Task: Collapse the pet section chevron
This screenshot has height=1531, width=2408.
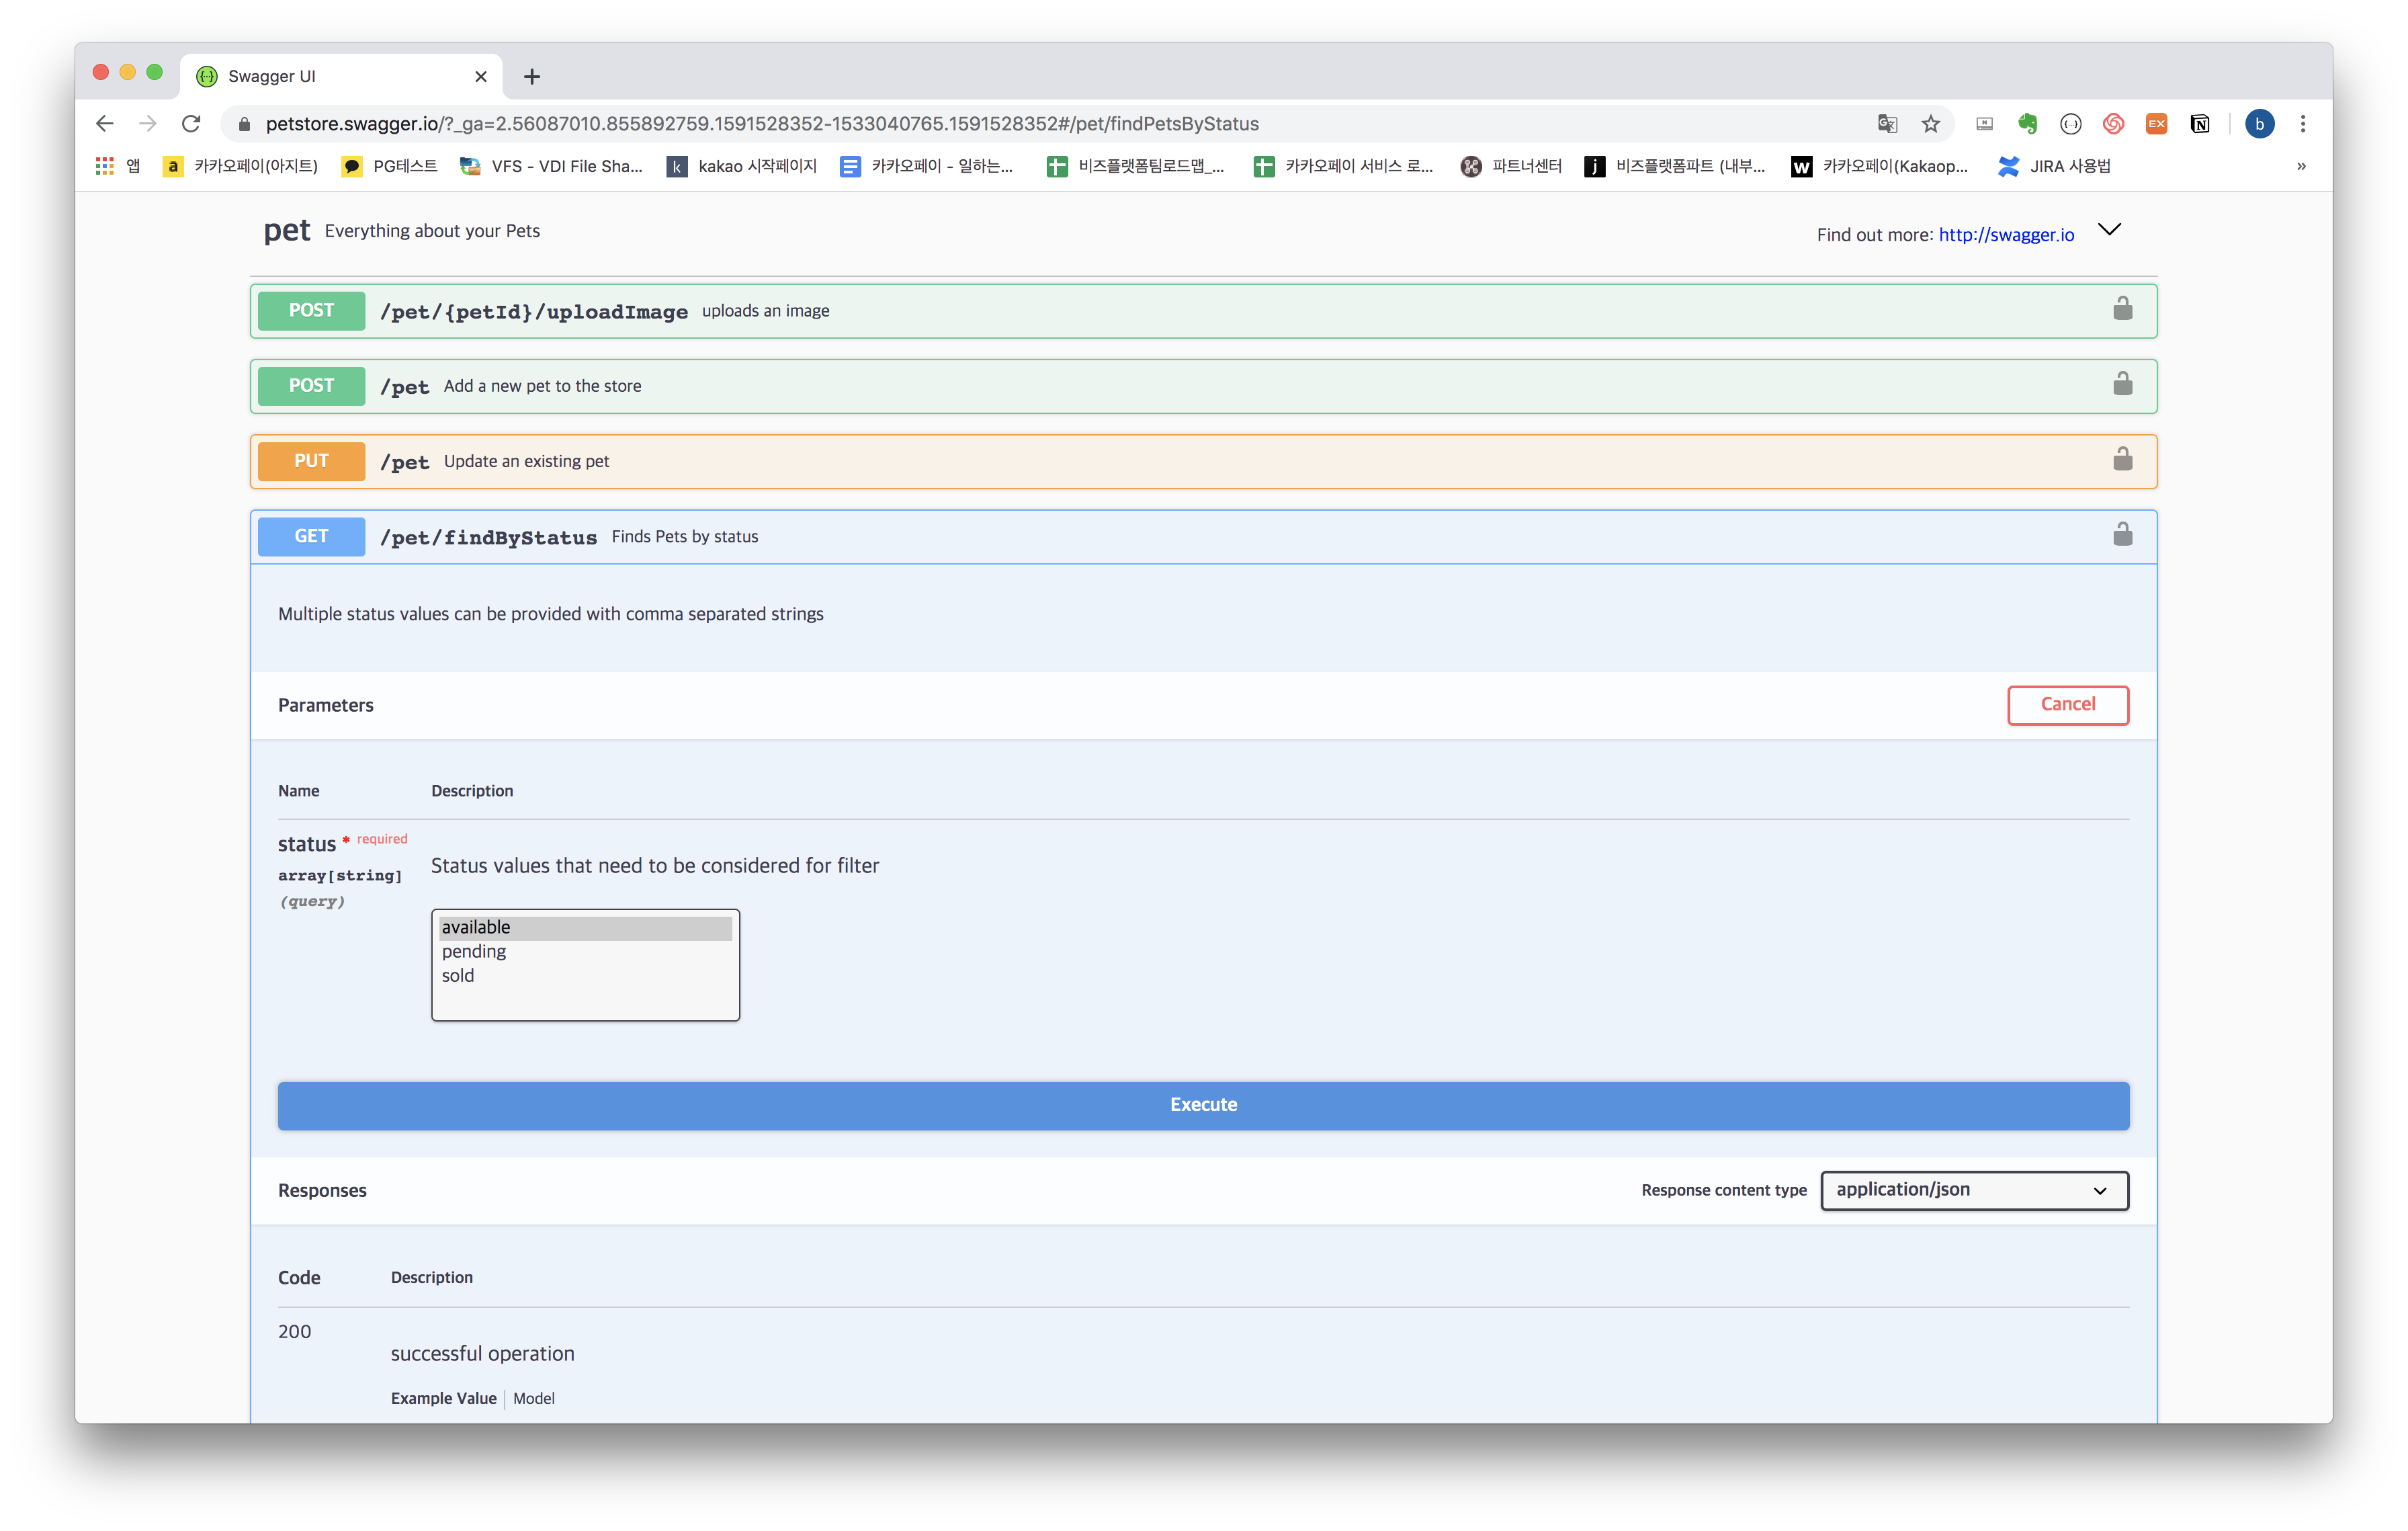Action: tap(2109, 230)
